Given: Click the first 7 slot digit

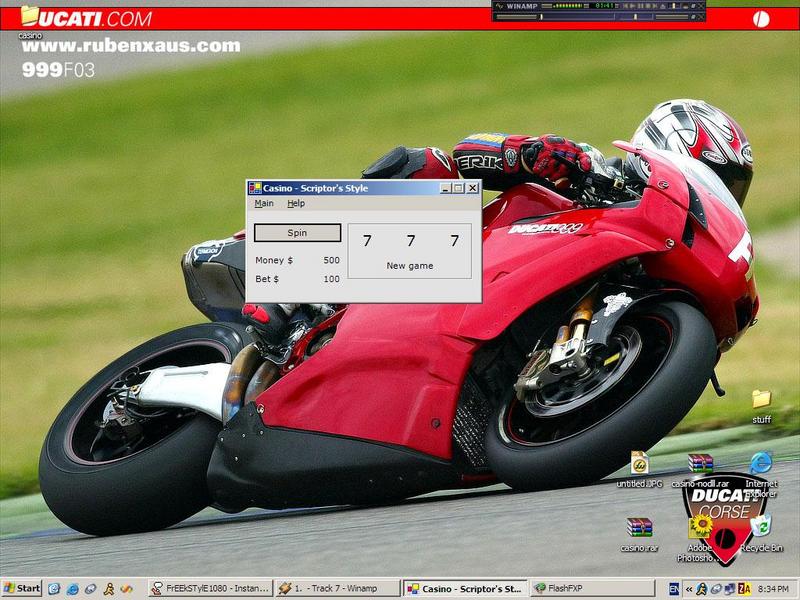Looking at the screenshot, I should point(367,240).
